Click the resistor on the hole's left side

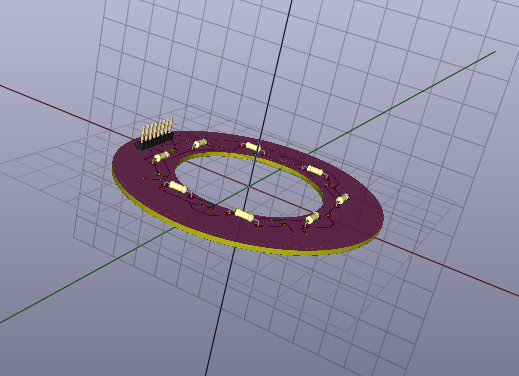point(178,188)
